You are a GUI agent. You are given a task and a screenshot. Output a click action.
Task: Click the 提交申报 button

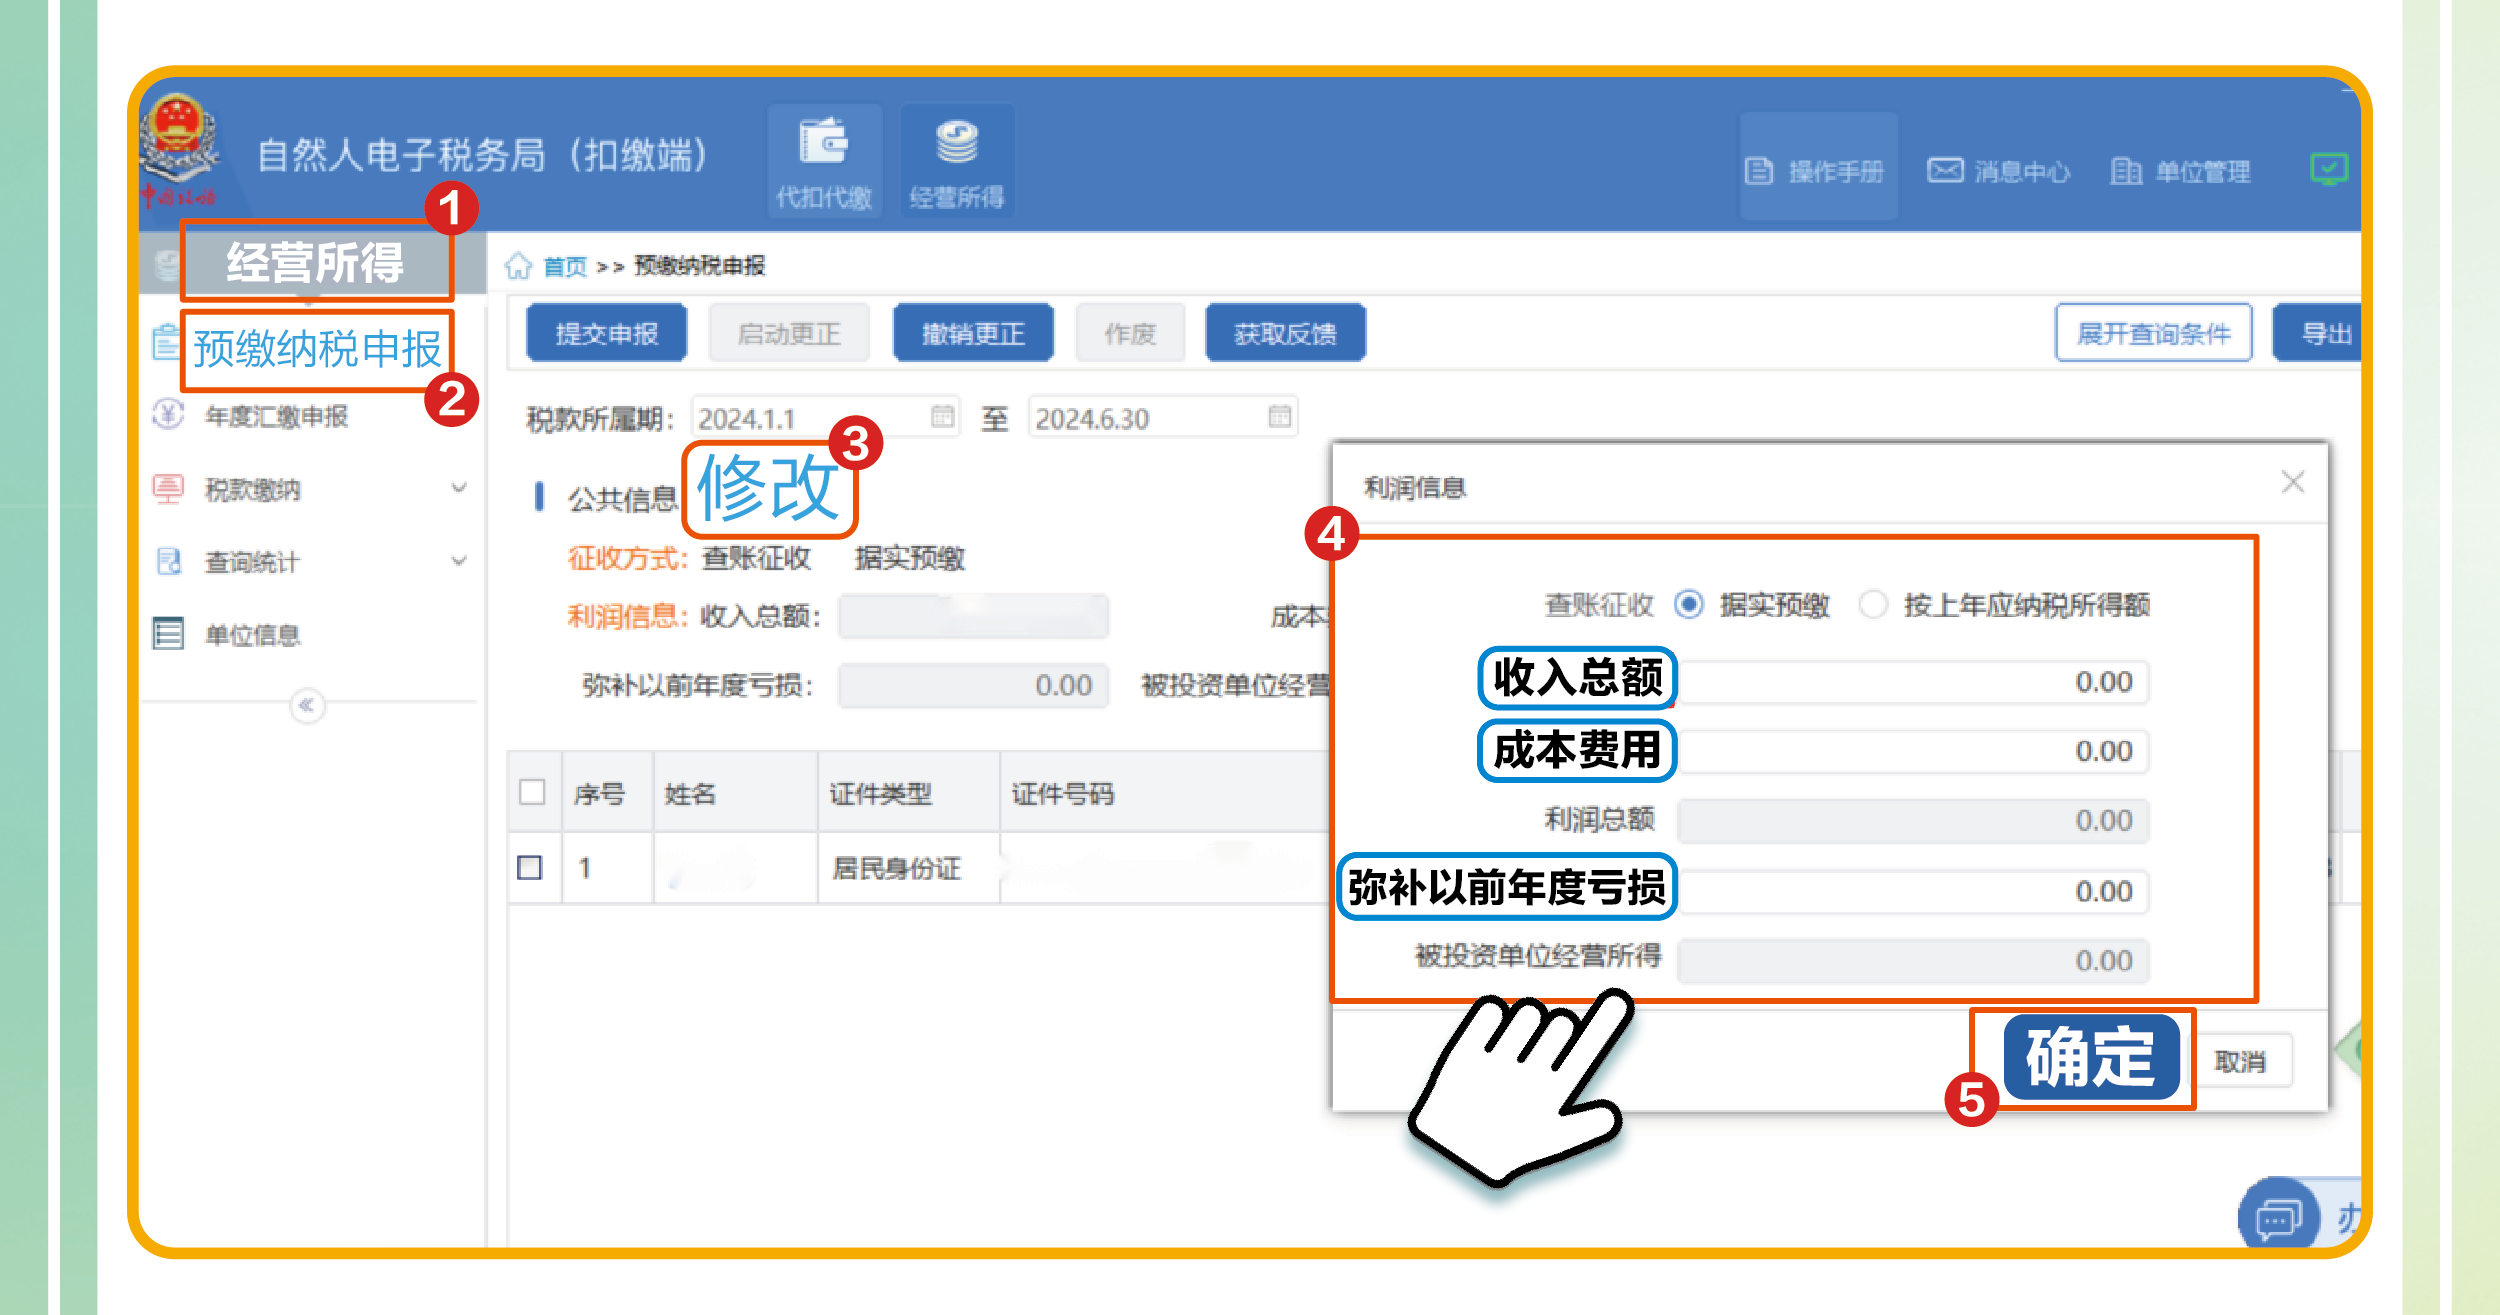(x=606, y=334)
